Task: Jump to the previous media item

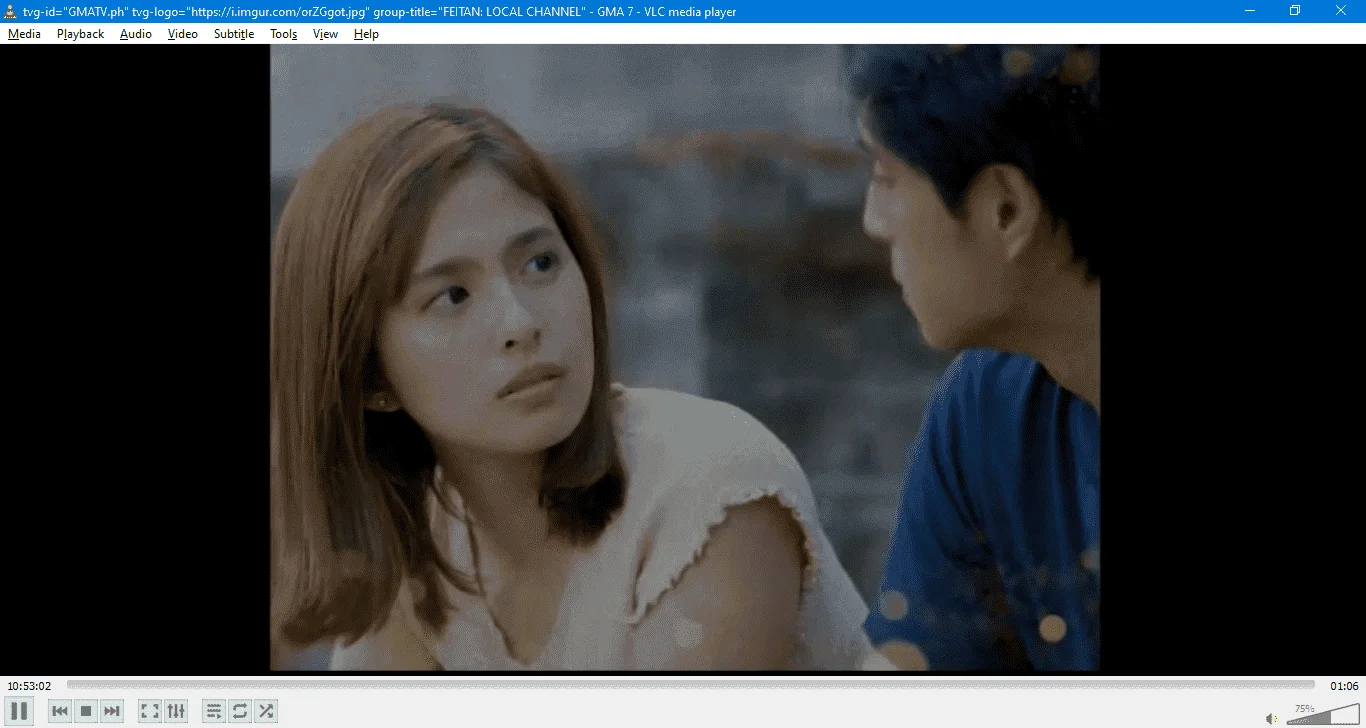Action: 60,711
